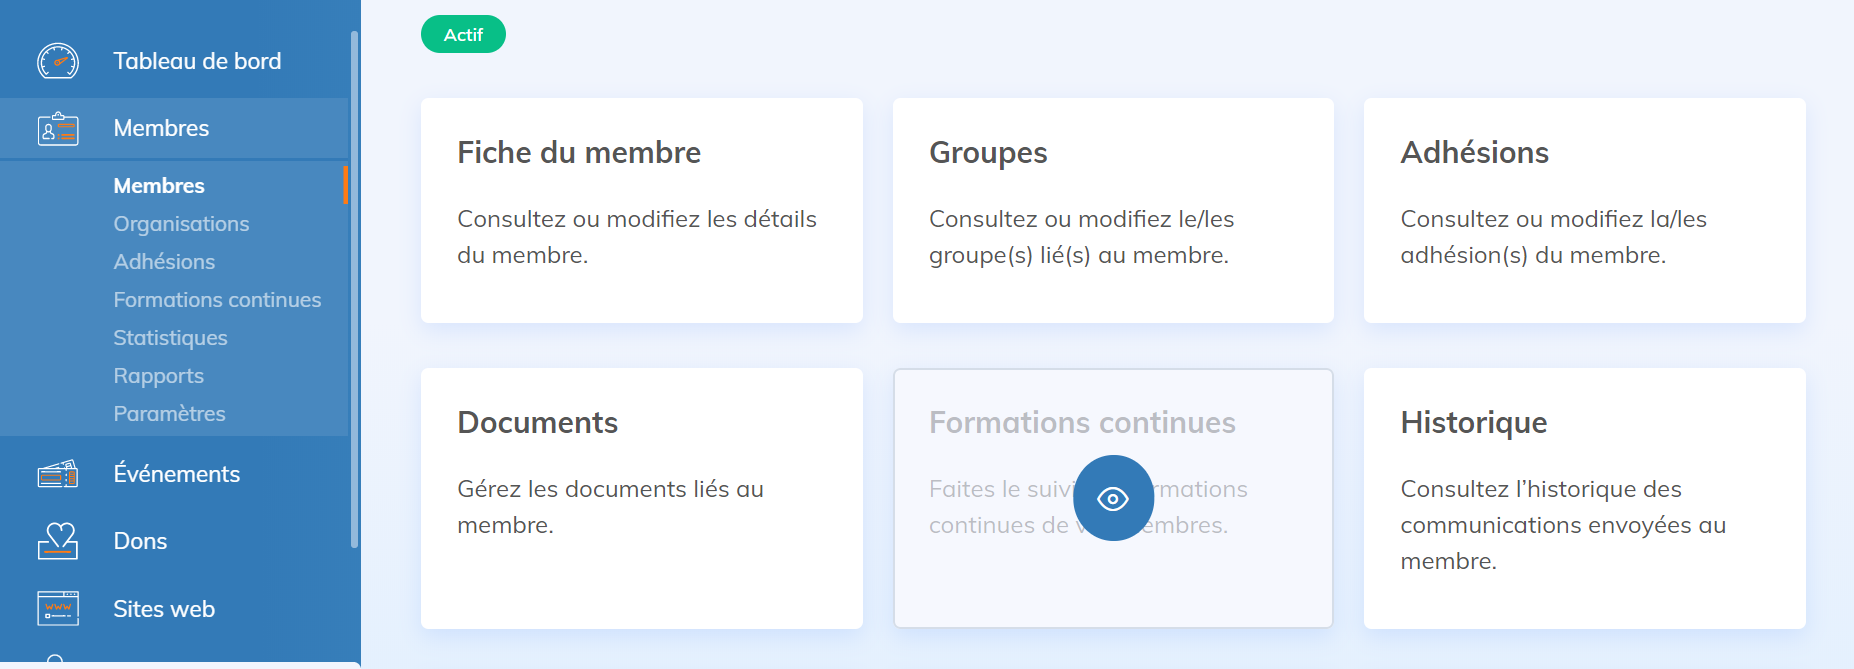Click the Événements ticket icon
The width and height of the screenshot is (1854, 669).
[x=58, y=474]
